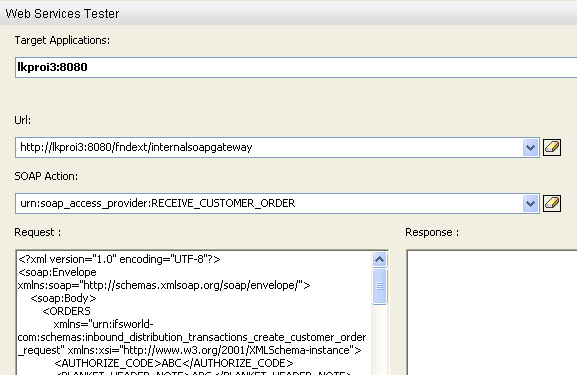Click the "<soap:Body>" line in Request
Viewport: 577px width, 375px height.
pos(63,298)
